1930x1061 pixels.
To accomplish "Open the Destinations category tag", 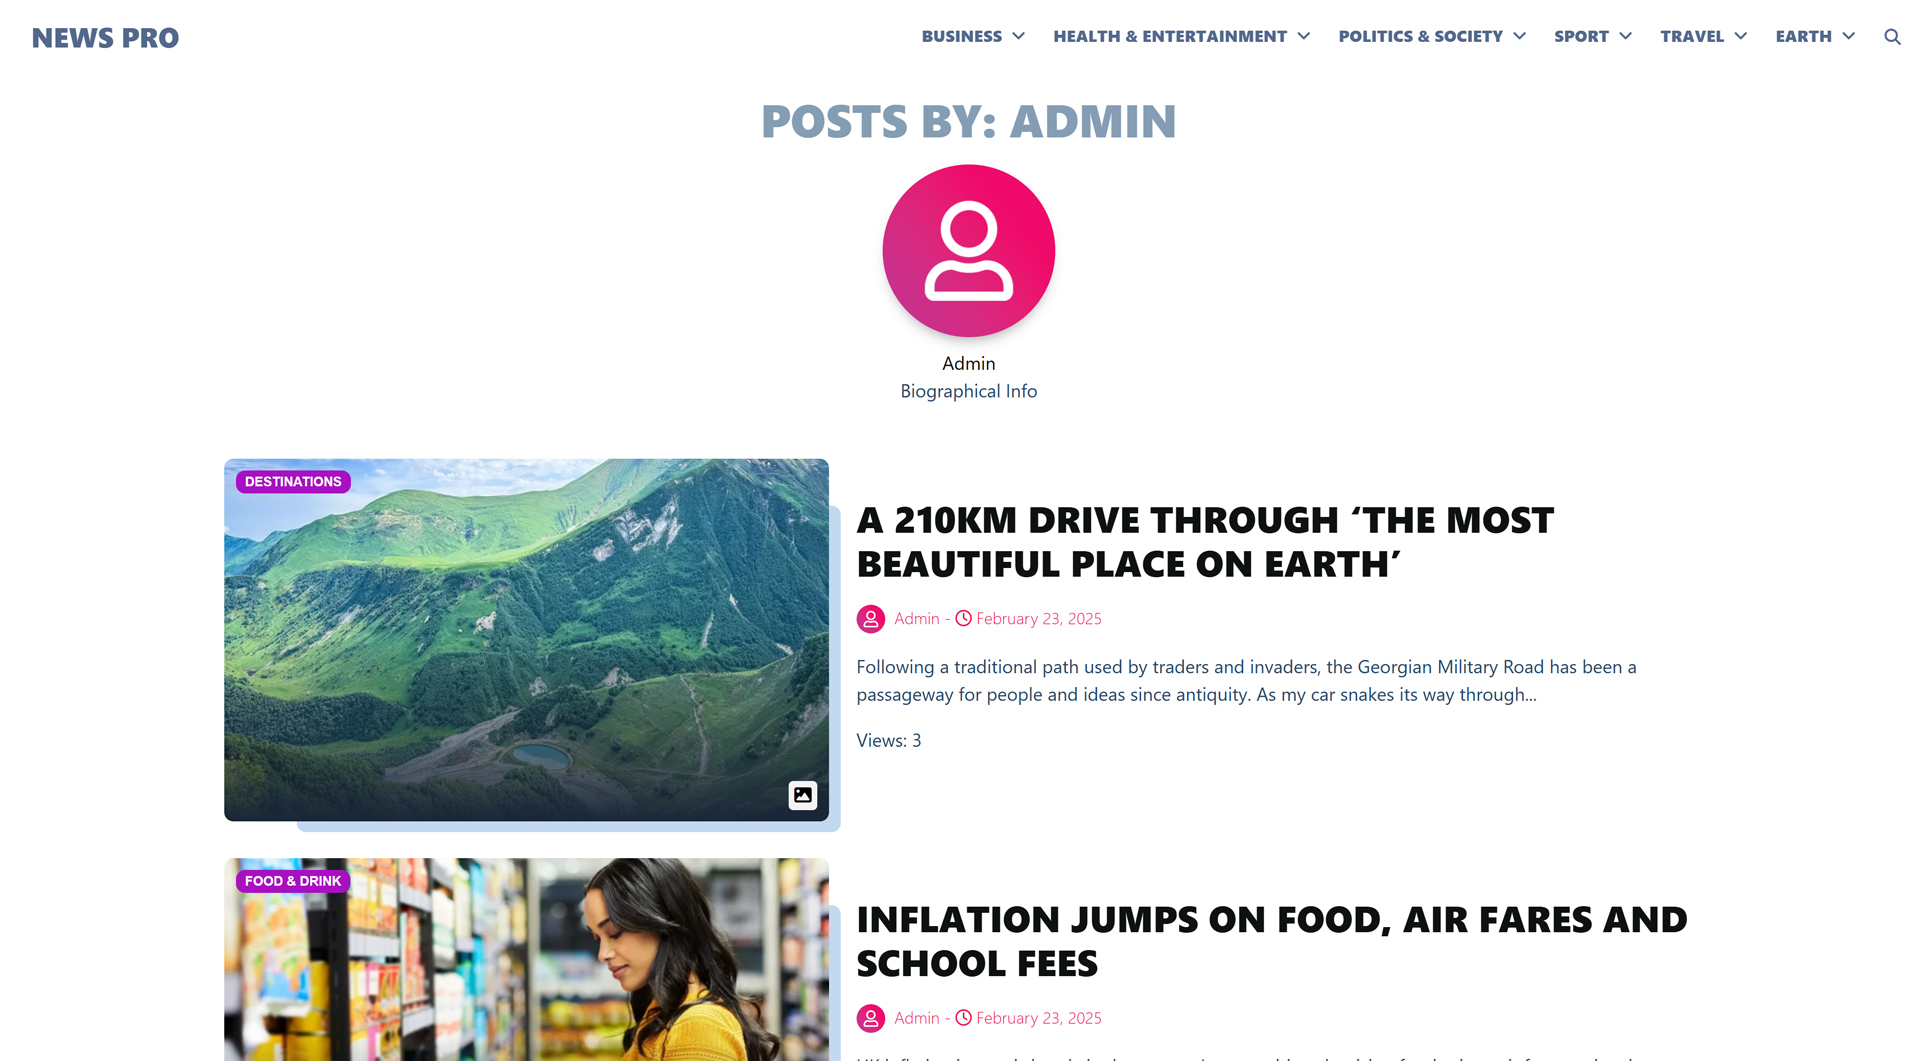I will pos(293,482).
